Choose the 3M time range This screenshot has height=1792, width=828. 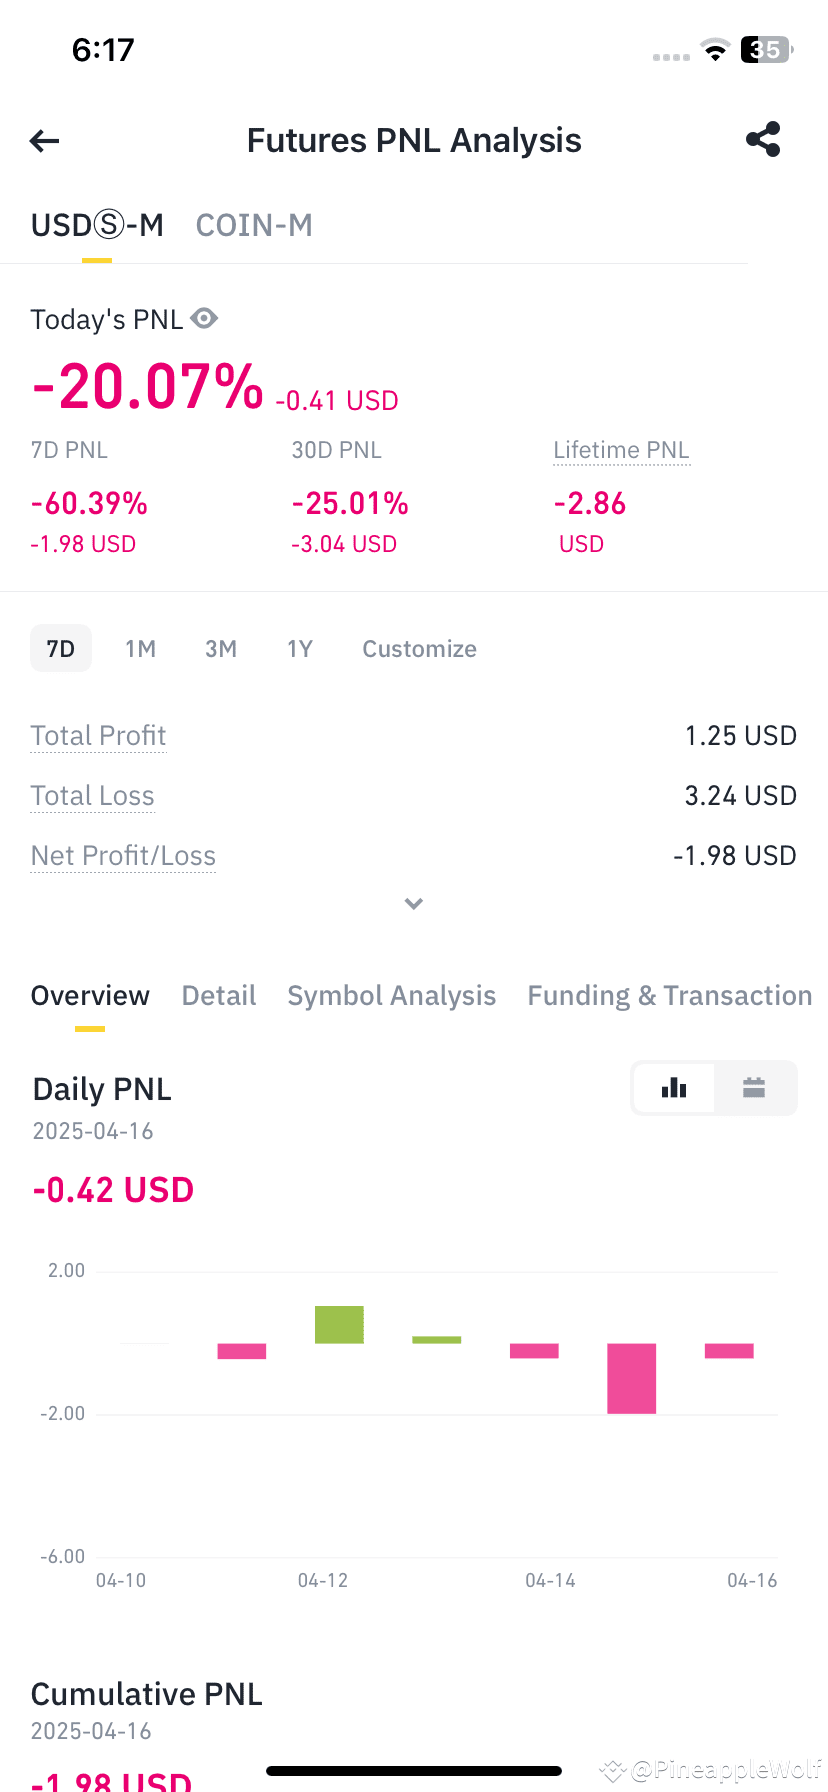click(x=221, y=649)
